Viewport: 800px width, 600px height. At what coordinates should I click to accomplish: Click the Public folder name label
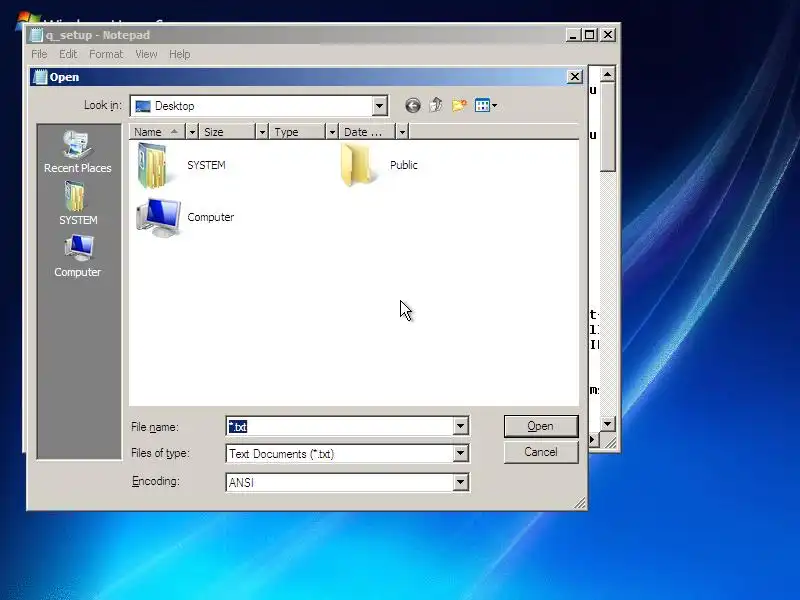tap(404, 165)
